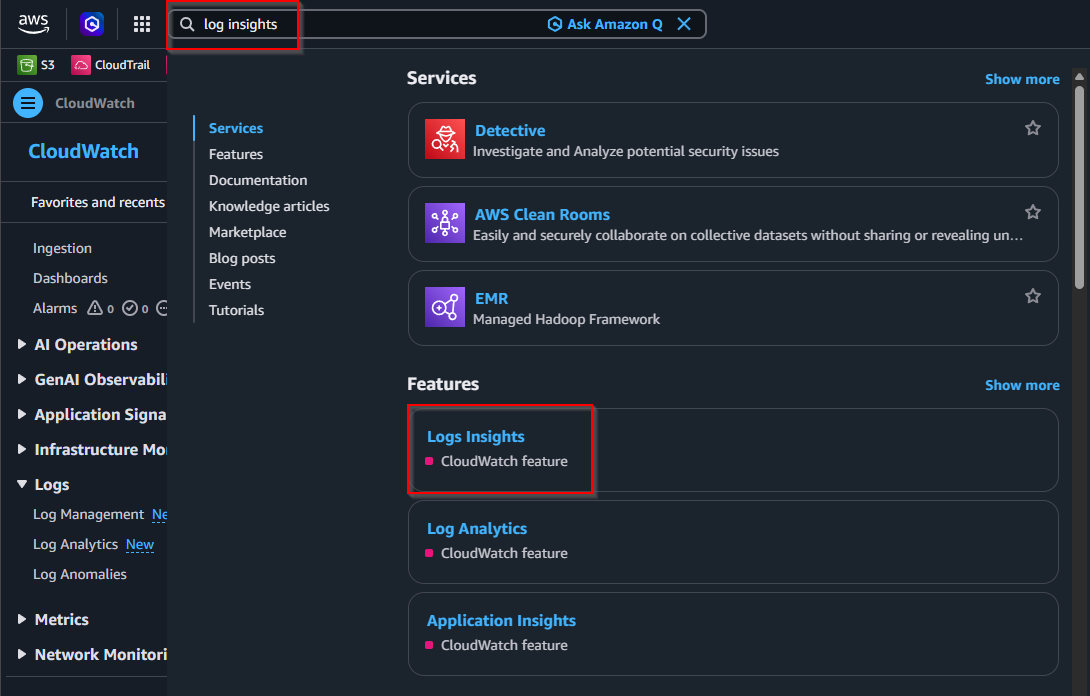Image resolution: width=1090 pixels, height=696 pixels.
Task: Favorite AWS Clean Rooms with the star
Action: (x=1033, y=212)
